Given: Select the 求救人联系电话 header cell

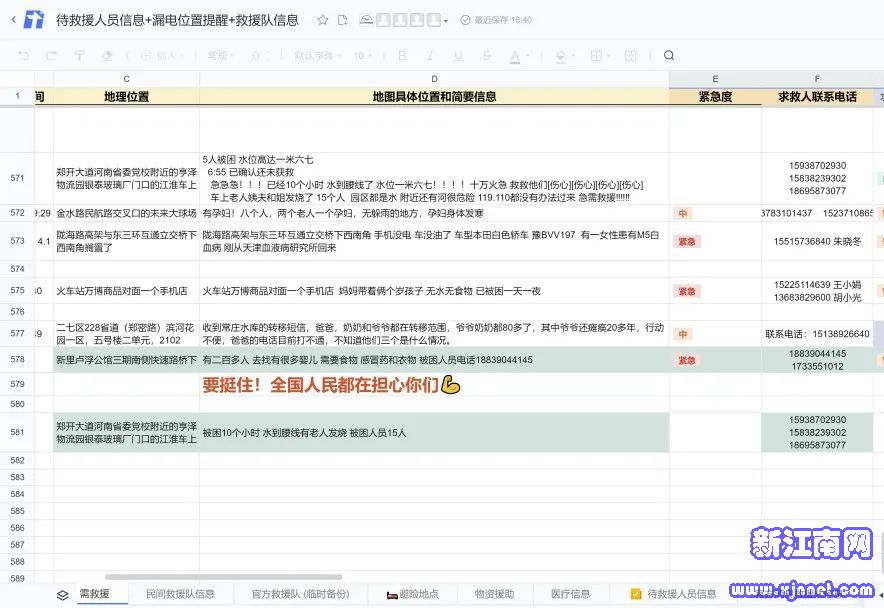Looking at the screenshot, I should tap(817, 96).
